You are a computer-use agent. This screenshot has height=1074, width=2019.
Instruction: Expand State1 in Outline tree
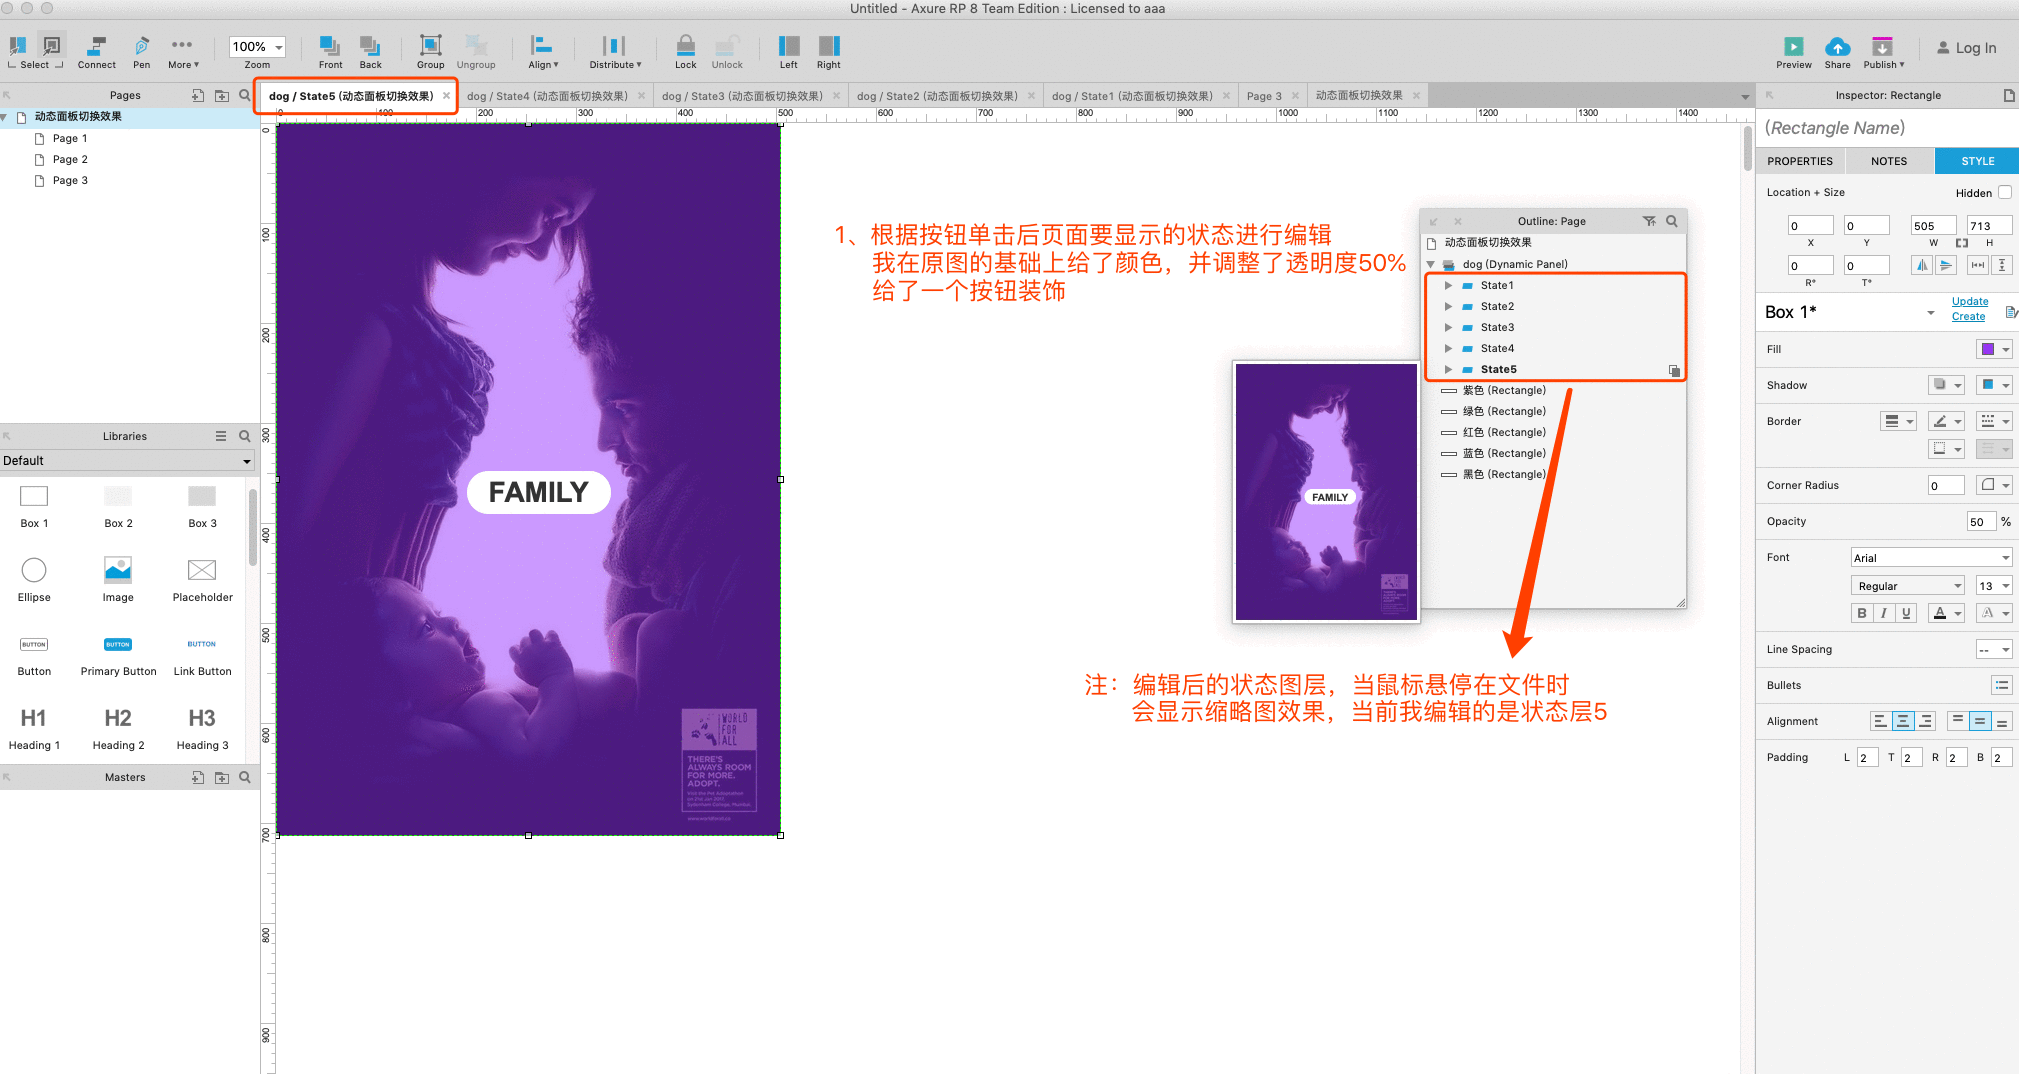point(1447,286)
